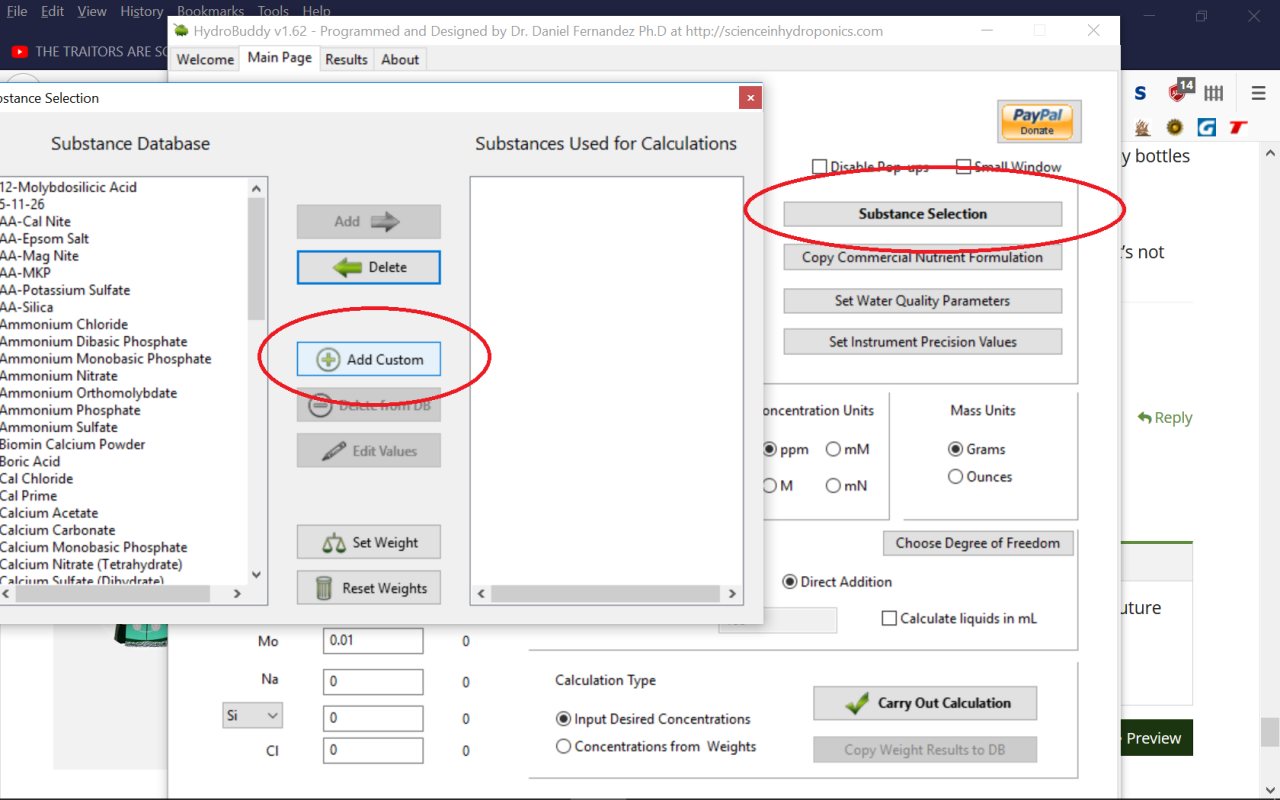
Task: Select Ammonium Nitrate in Substance Database
Action: 59,376
